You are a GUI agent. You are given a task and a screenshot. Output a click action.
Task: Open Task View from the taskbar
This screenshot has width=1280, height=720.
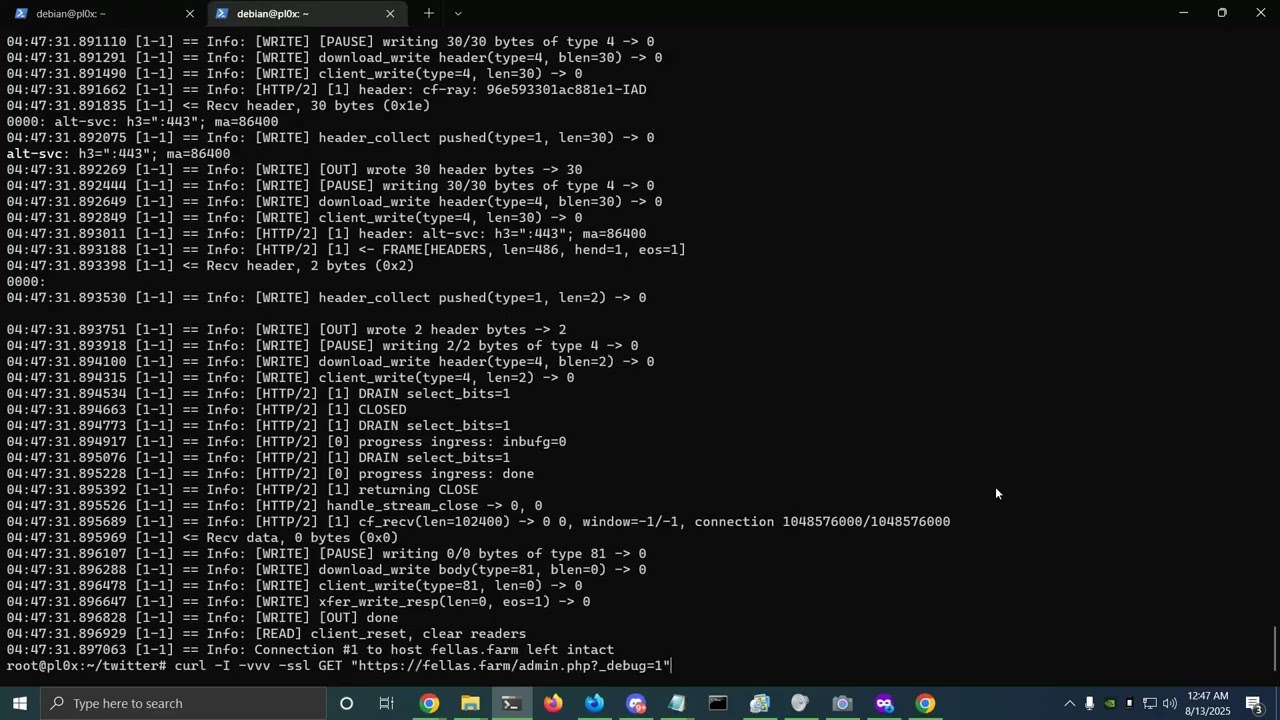click(x=387, y=704)
